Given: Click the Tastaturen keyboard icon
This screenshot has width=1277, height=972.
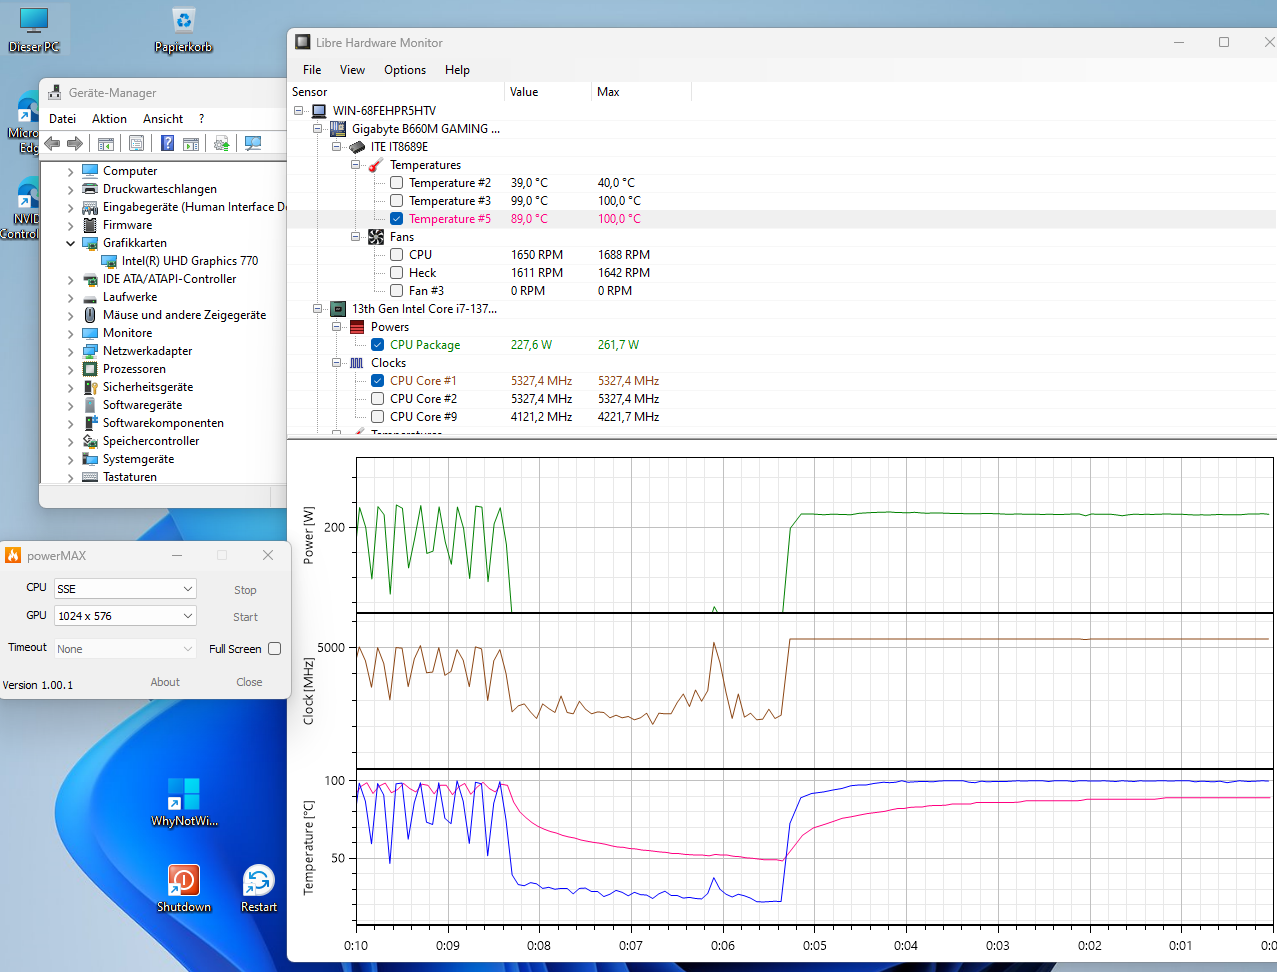Looking at the screenshot, I should click(90, 477).
